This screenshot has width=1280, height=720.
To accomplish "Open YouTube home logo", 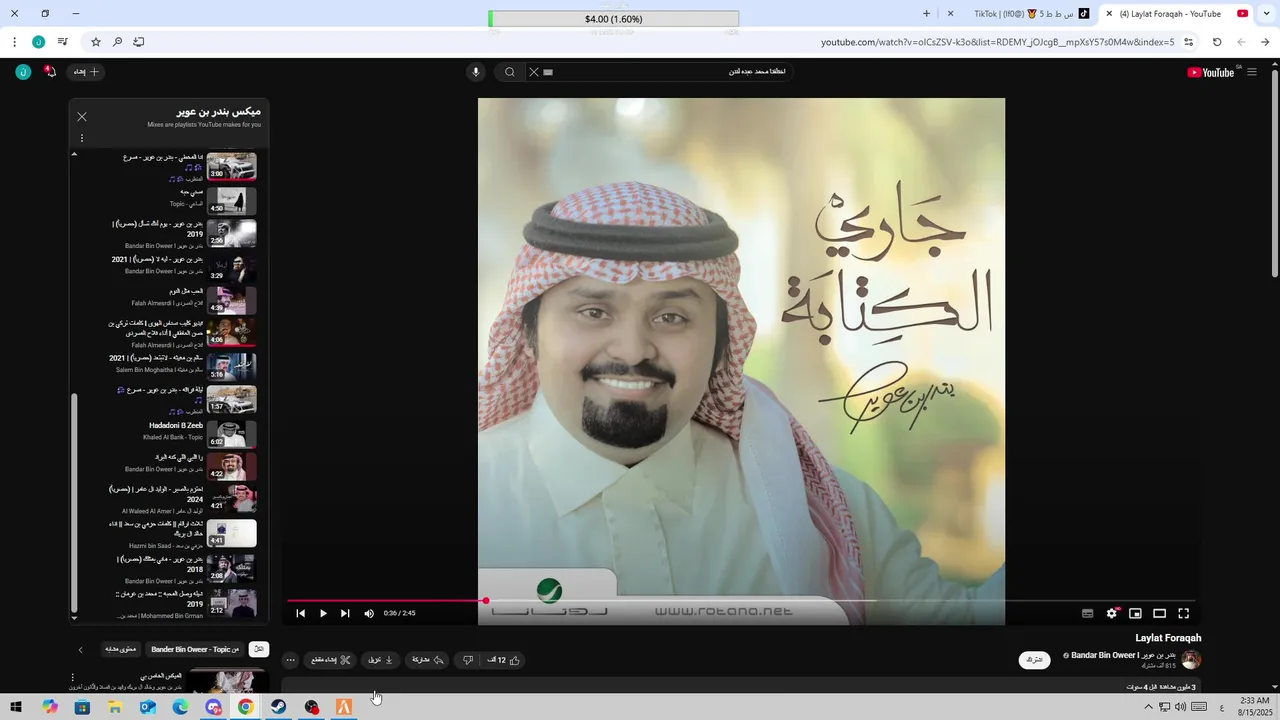I will [x=1212, y=72].
